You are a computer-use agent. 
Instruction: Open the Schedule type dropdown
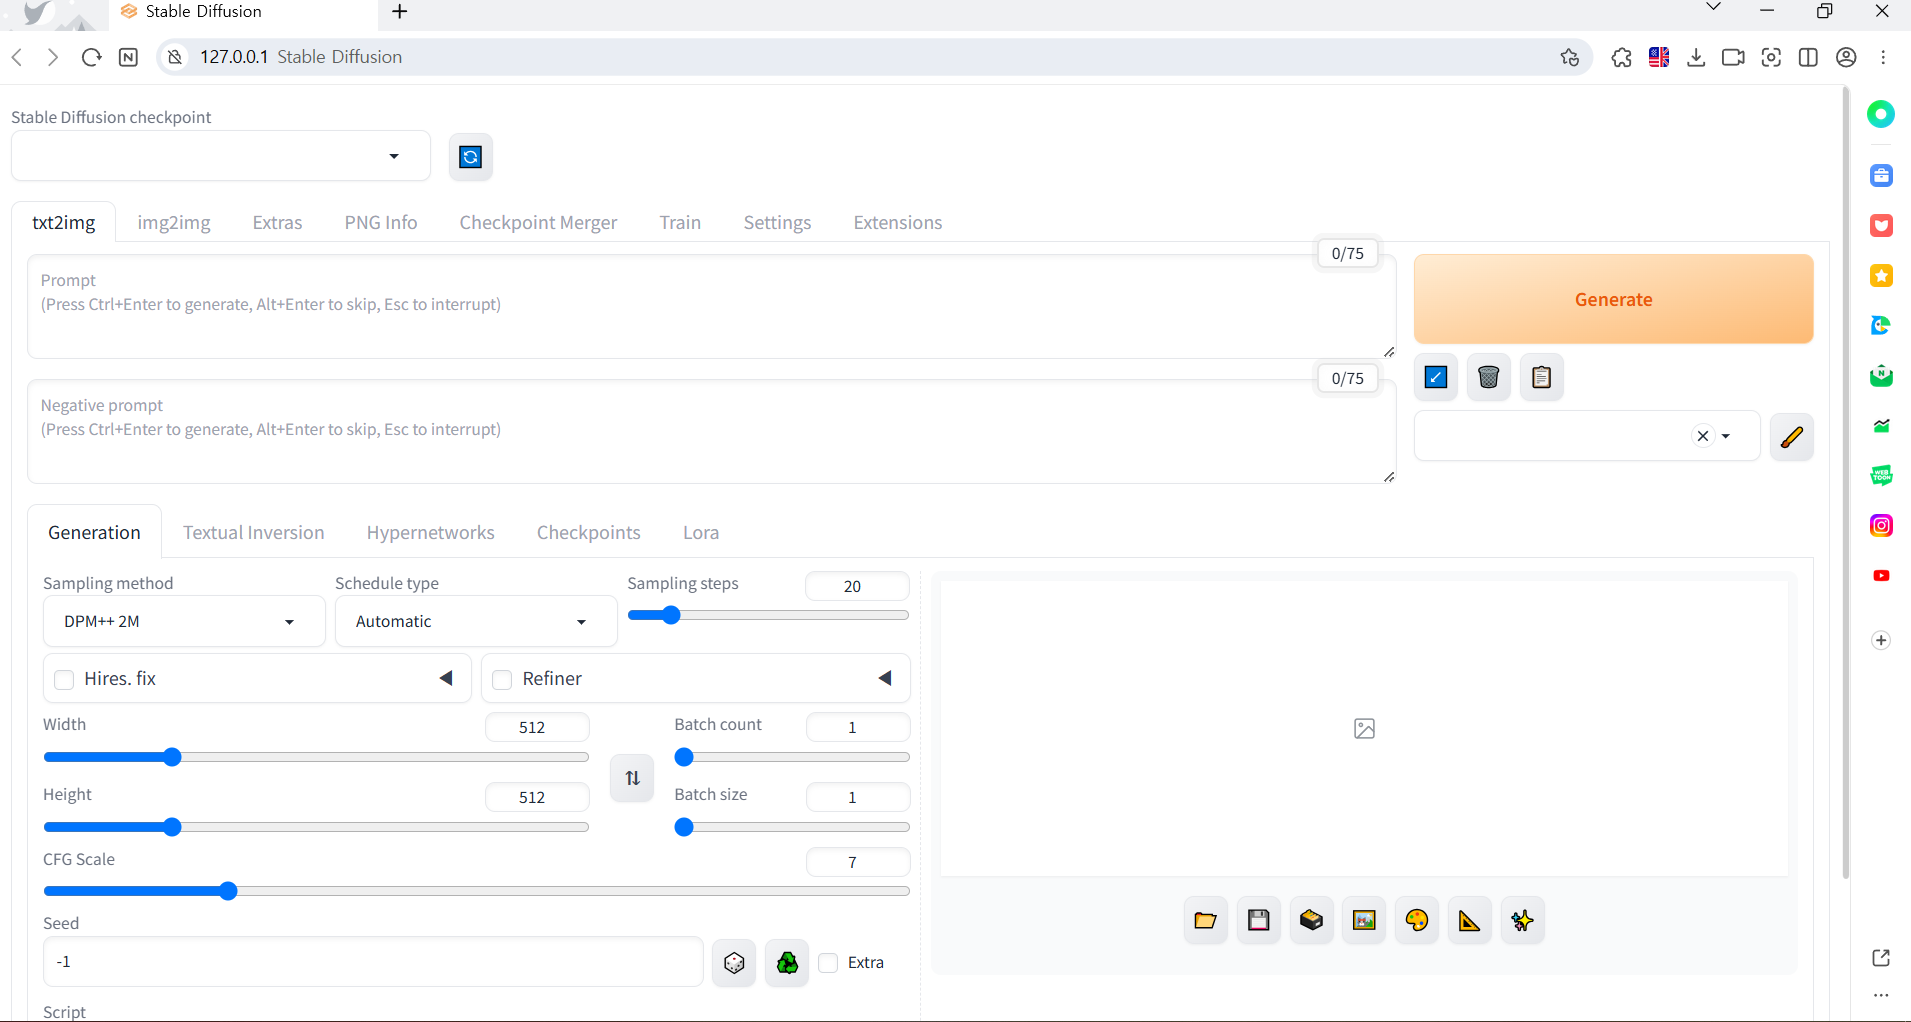pyautogui.click(x=476, y=621)
